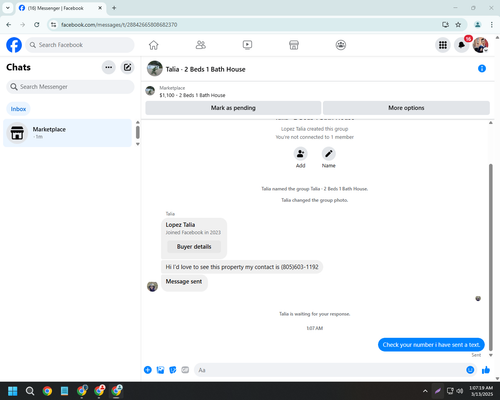
Task: Open the Marketplace listing $1,100 link
Action: (x=192, y=95)
